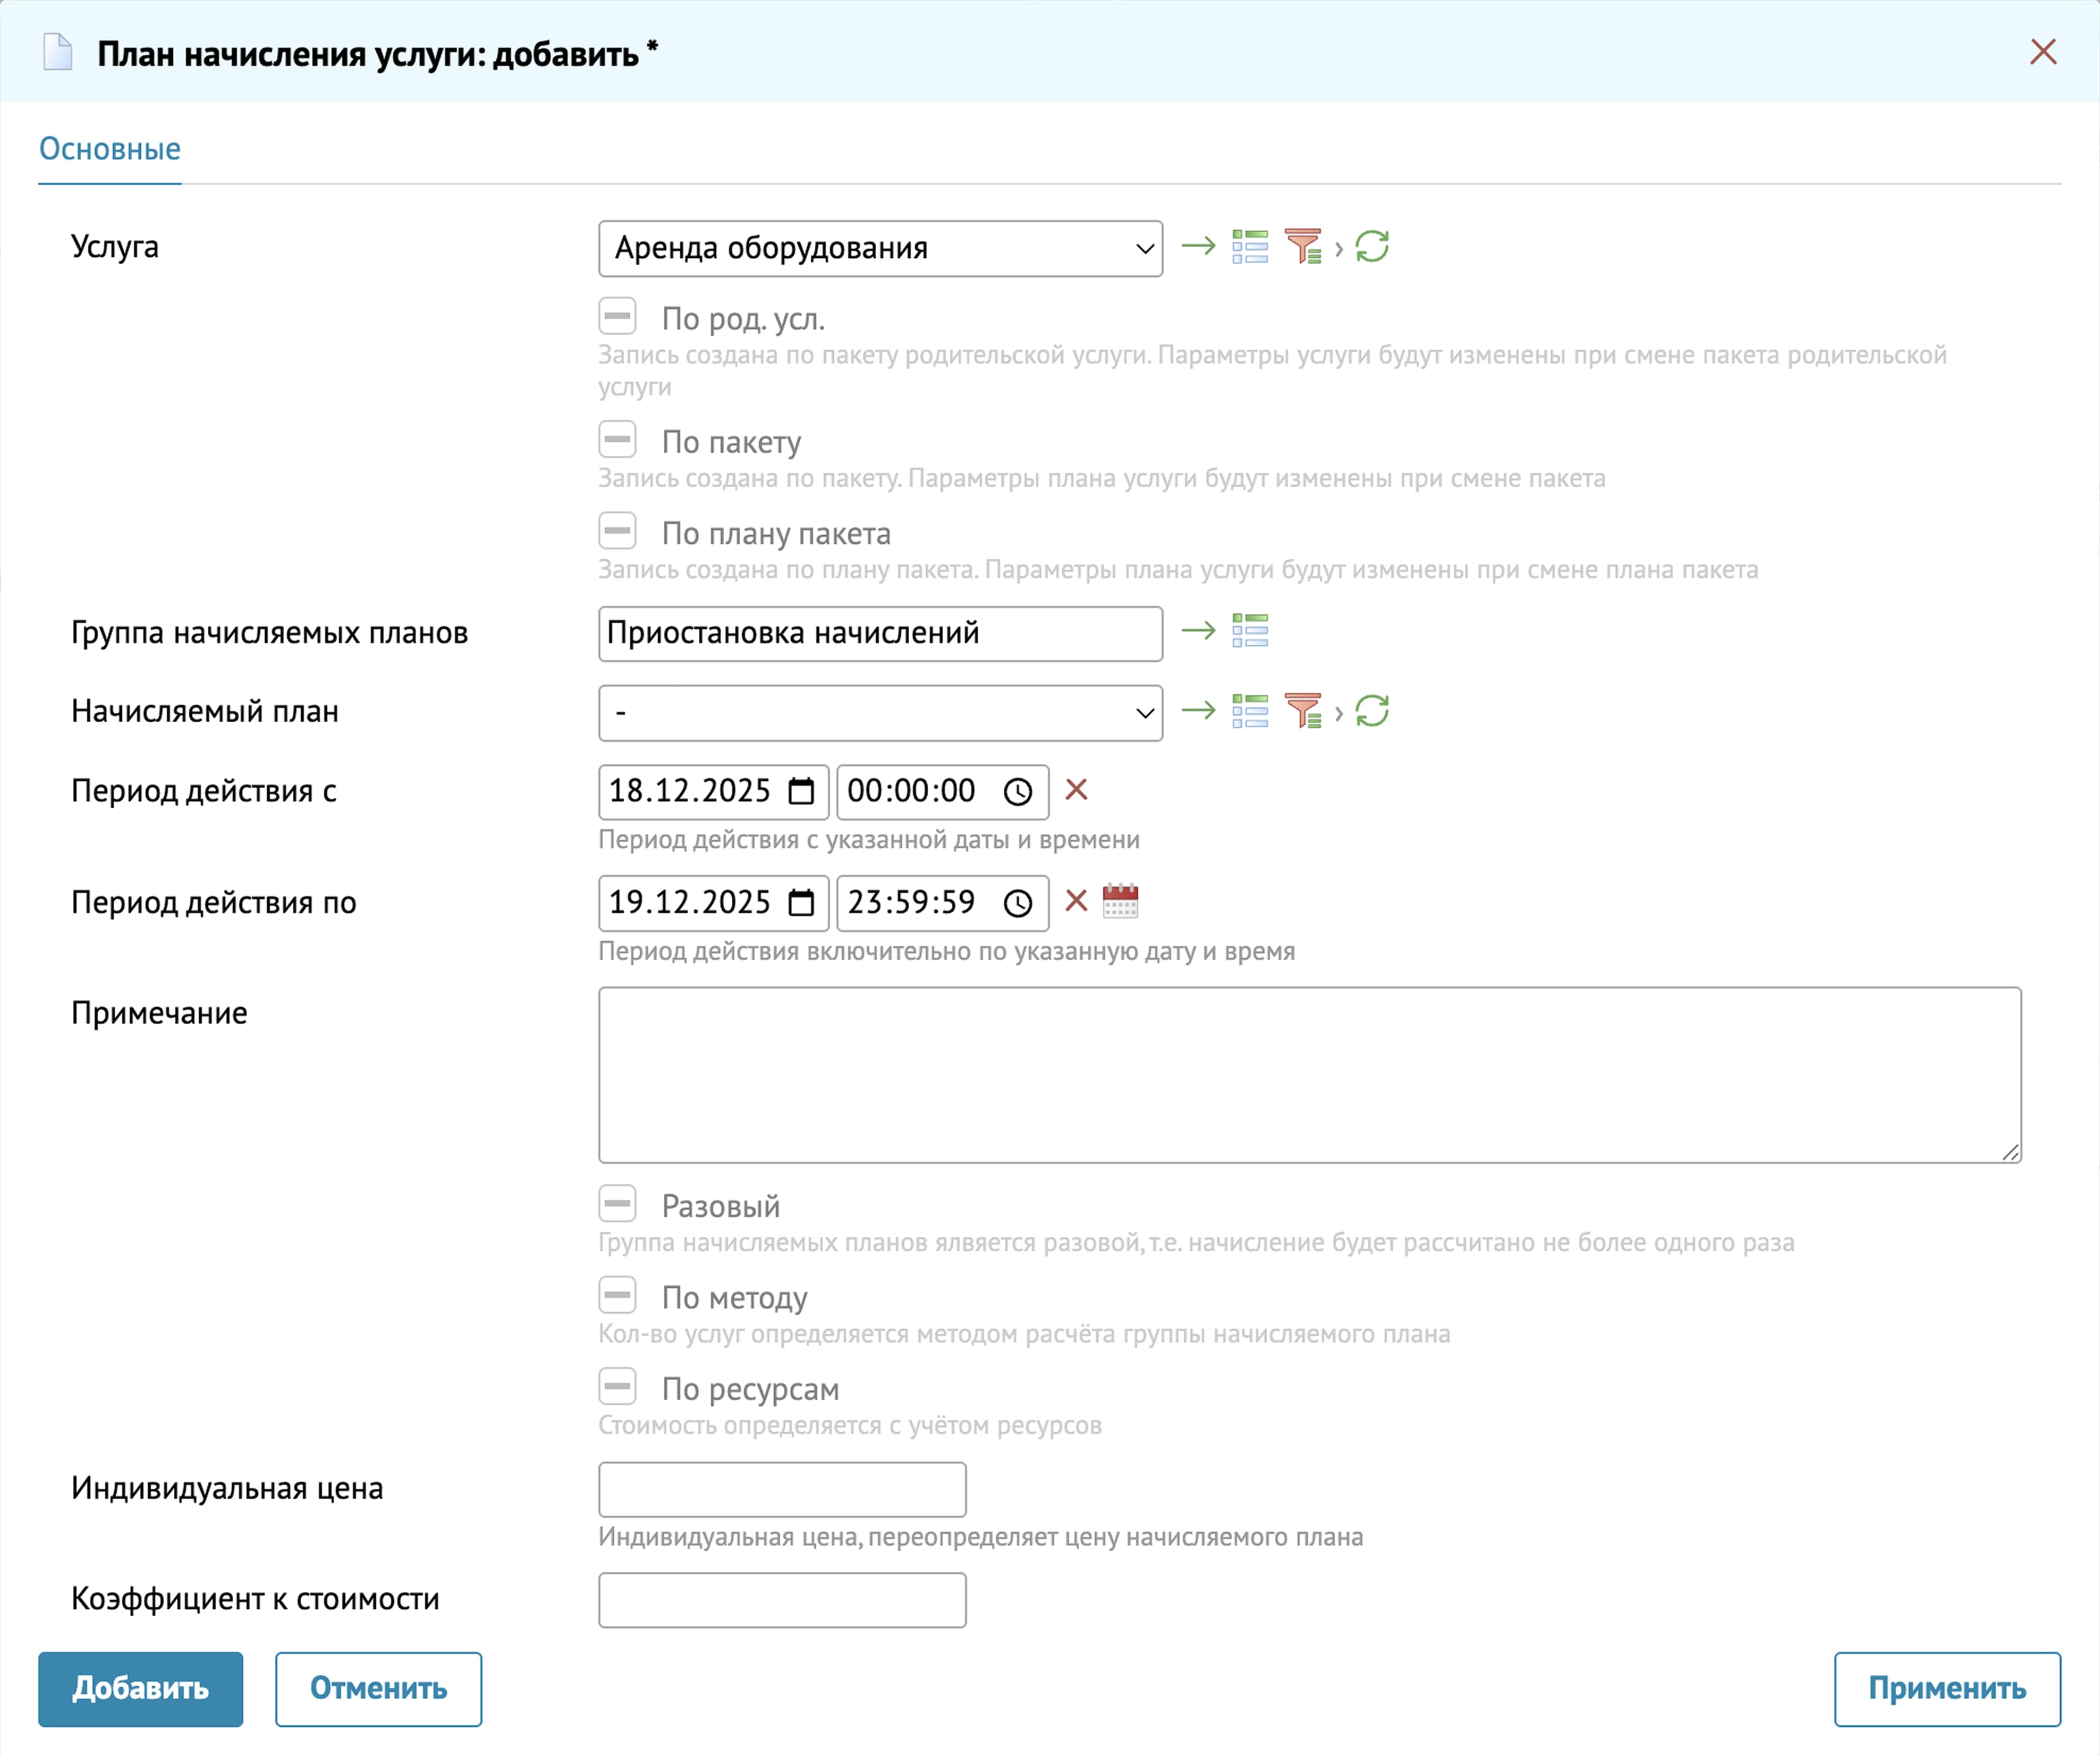Toggle the По пакету checkbox
Screen dimensions: 2100x1756
coord(618,439)
